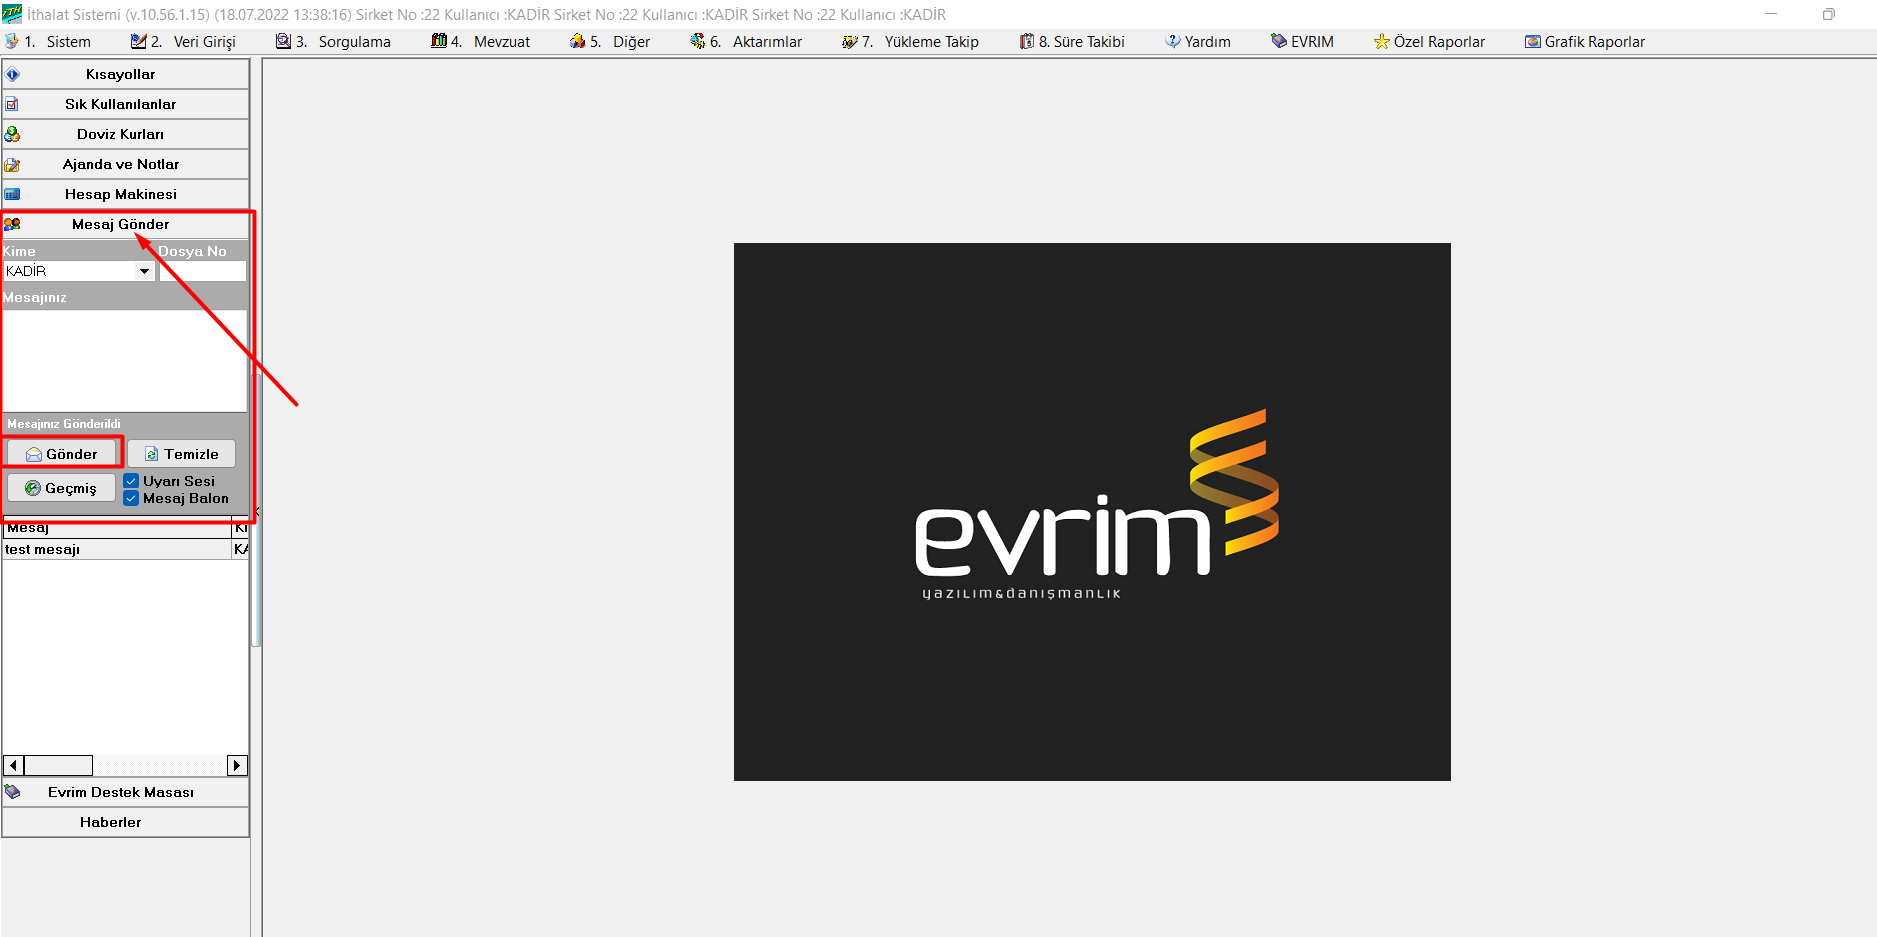The height and width of the screenshot is (937, 1877).
Task: Click the Sık Kullanılanlar panel icon
Action: point(12,104)
